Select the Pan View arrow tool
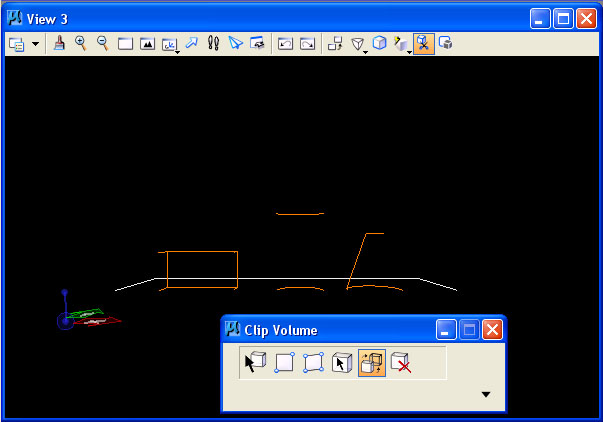The image size is (603, 422). pyautogui.click(x=192, y=43)
